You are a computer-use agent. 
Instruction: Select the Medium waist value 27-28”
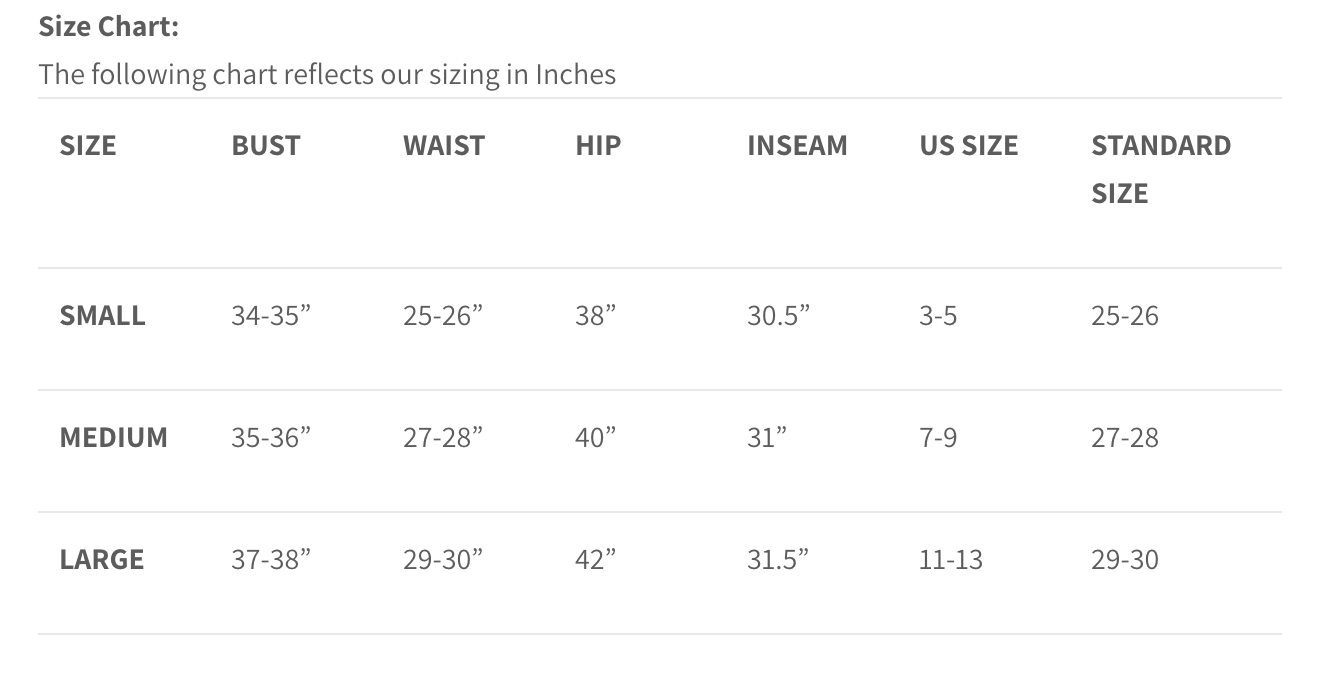pyautogui.click(x=443, y=438)
